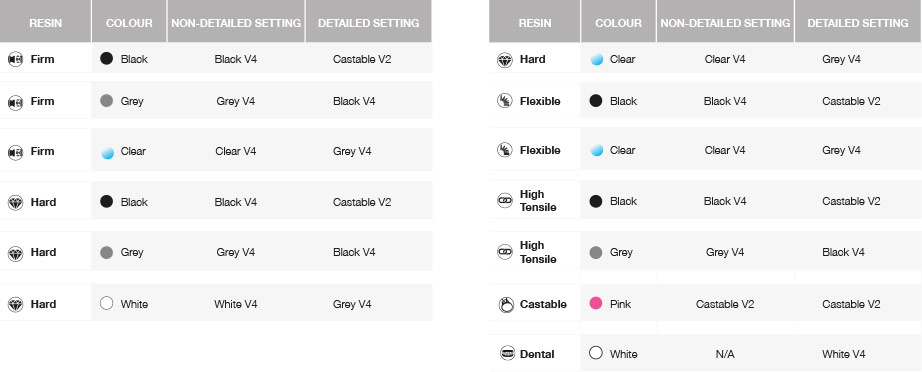Click the White V4 setting in Hard White row

coord(236,304)
